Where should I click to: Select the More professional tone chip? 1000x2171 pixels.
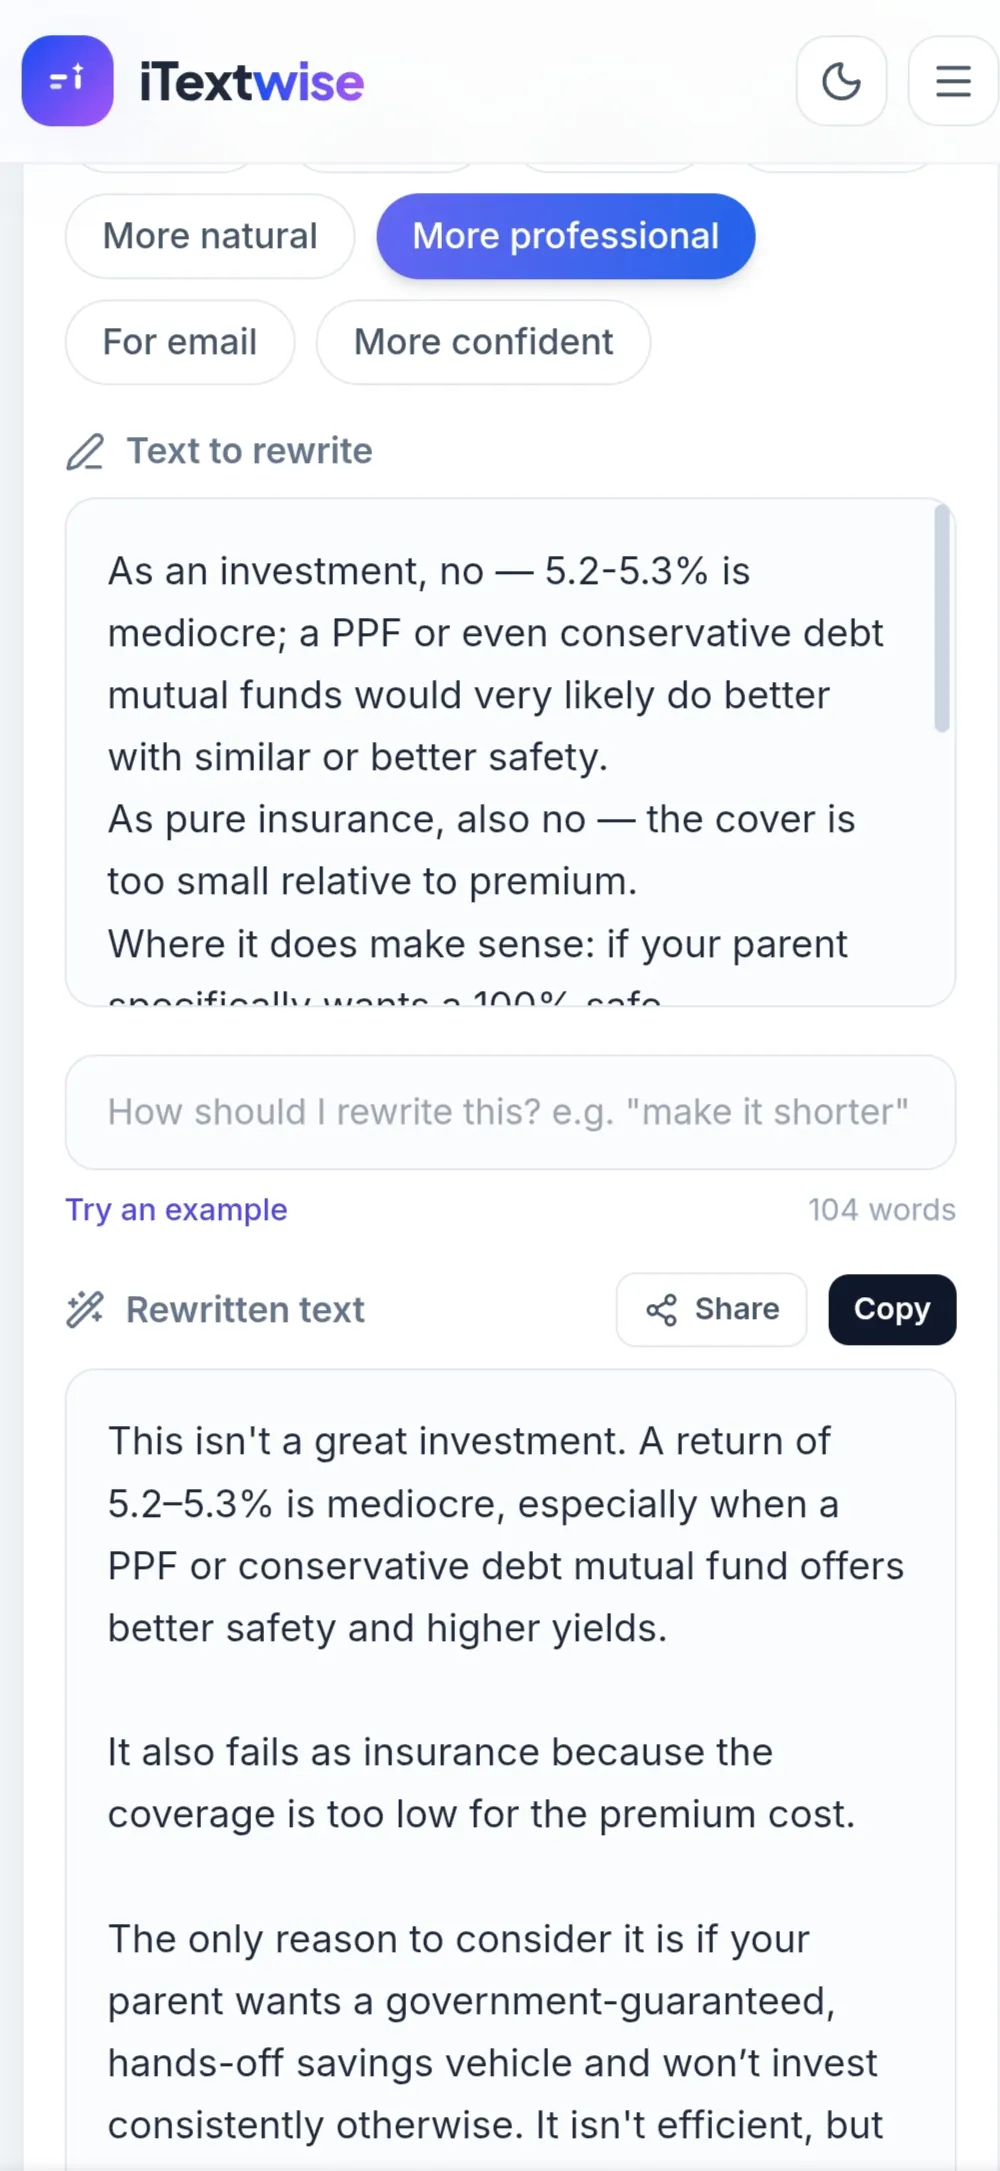click(566, 236)
